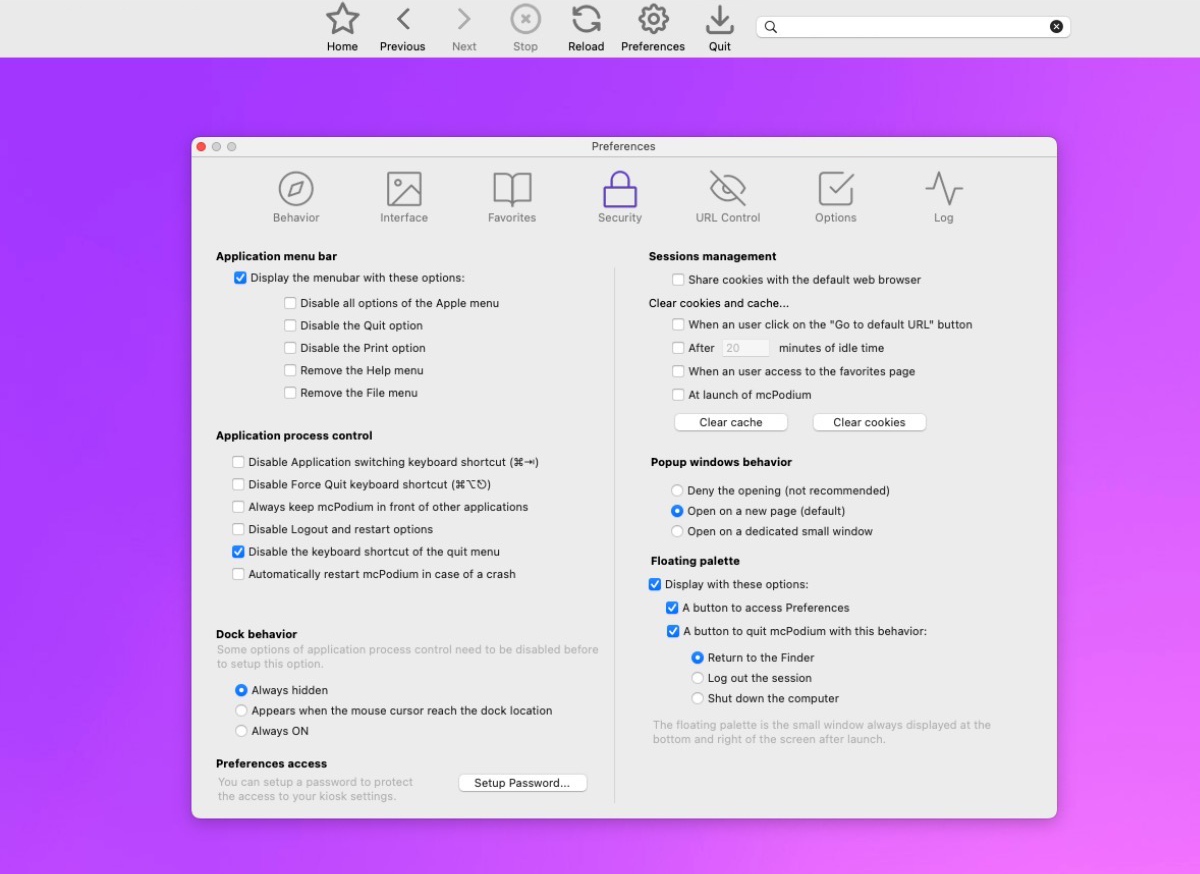The image size is (1200, 874).
Task: Check Disable Force Quit keyboard shortcut
Action: 238,484
